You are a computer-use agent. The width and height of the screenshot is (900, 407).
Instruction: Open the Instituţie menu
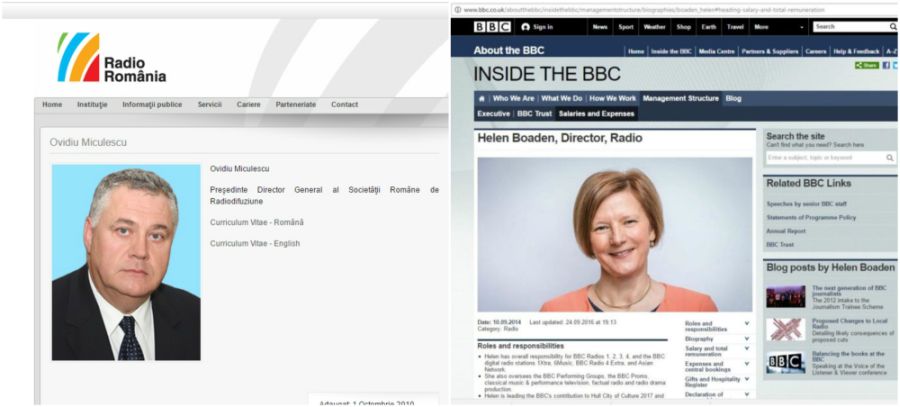pos(92,104)
